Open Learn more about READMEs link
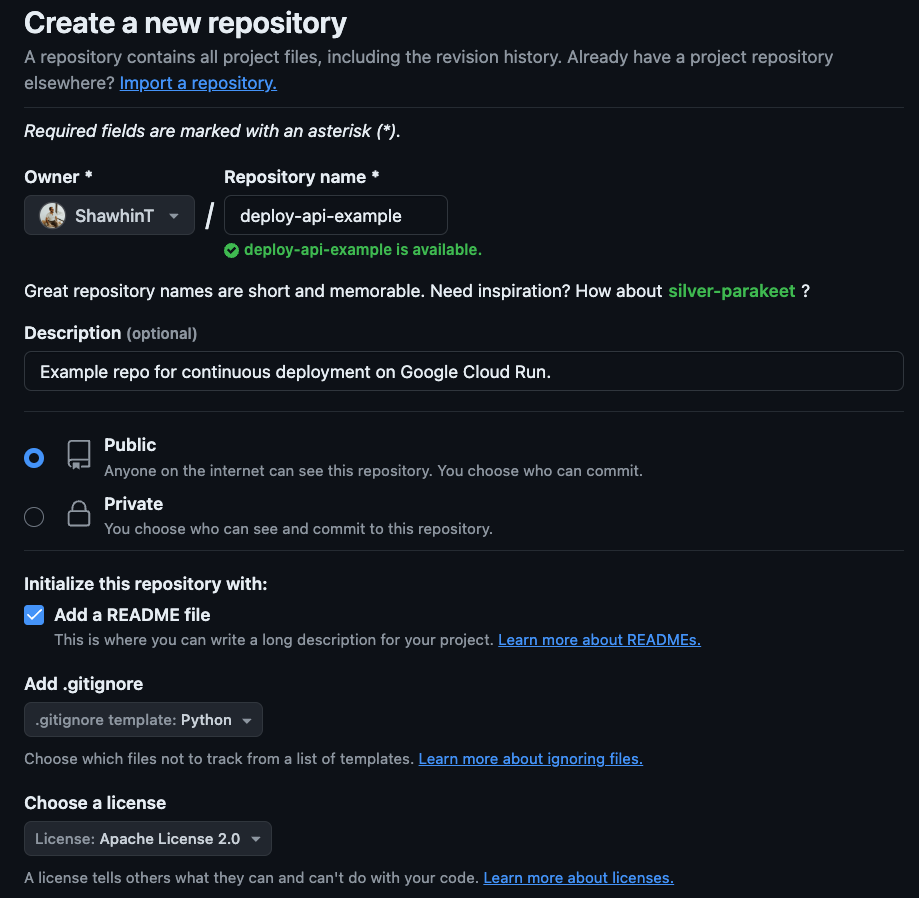The image size is (919, 898). (599, 640)
